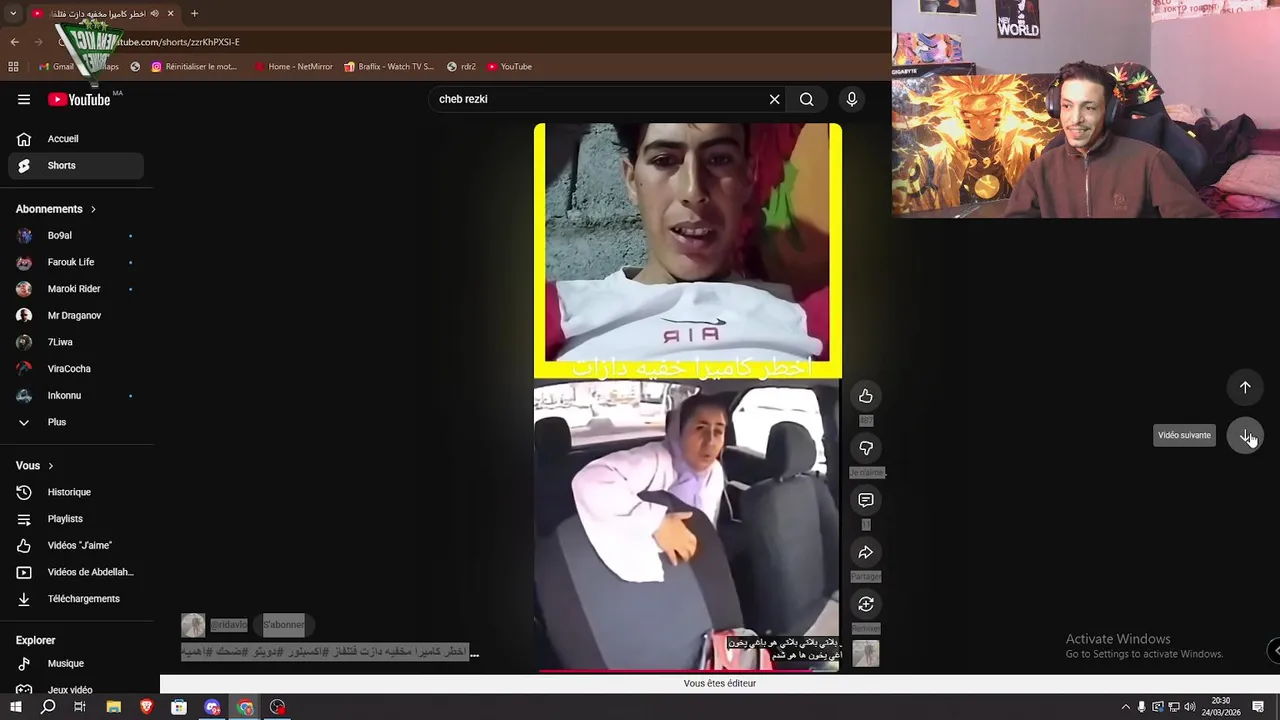Open Vidéos de Abdellah entry
This screenshot has height=720, width=1280.
click(76, 572)
